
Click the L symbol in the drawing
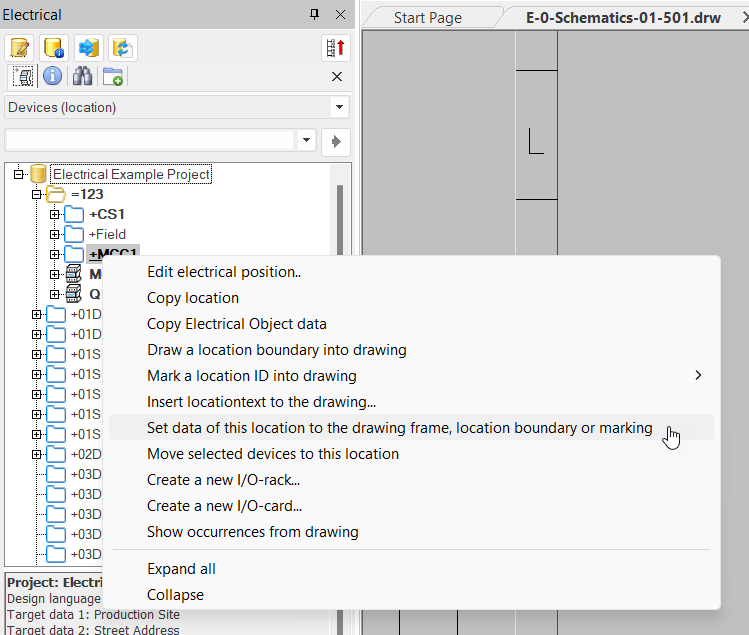pos(536,141)
